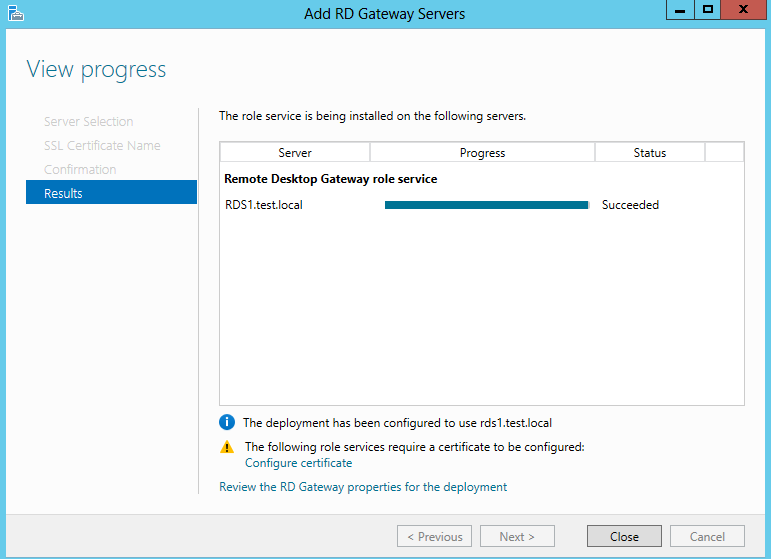Viewport: 771px width, 559px height.
Task: Click the Status column header
Action: (x=650, y=152)
